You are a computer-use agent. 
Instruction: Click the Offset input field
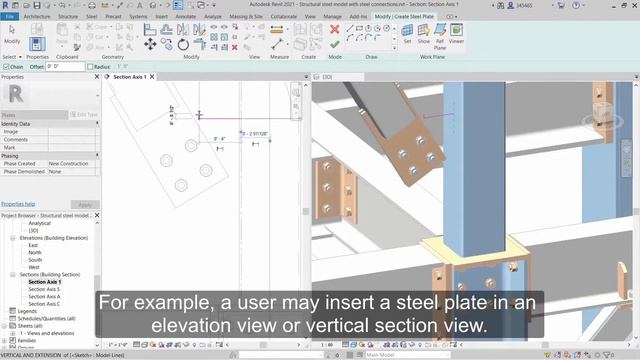coord(65,66)
